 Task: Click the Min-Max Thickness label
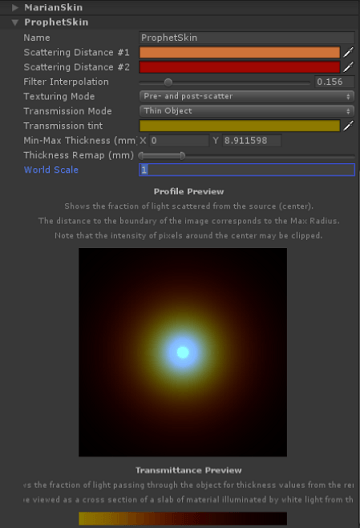[x=80, y=140]
